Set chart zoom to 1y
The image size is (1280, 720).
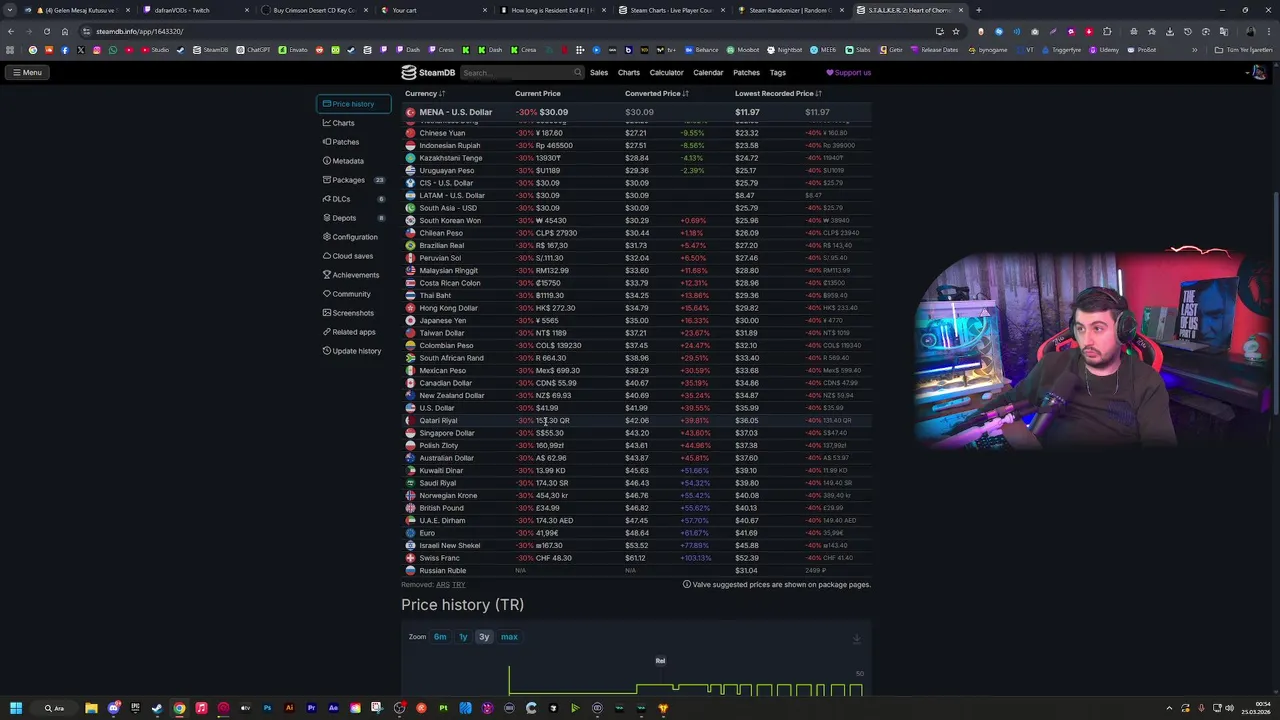click(463, 637)
